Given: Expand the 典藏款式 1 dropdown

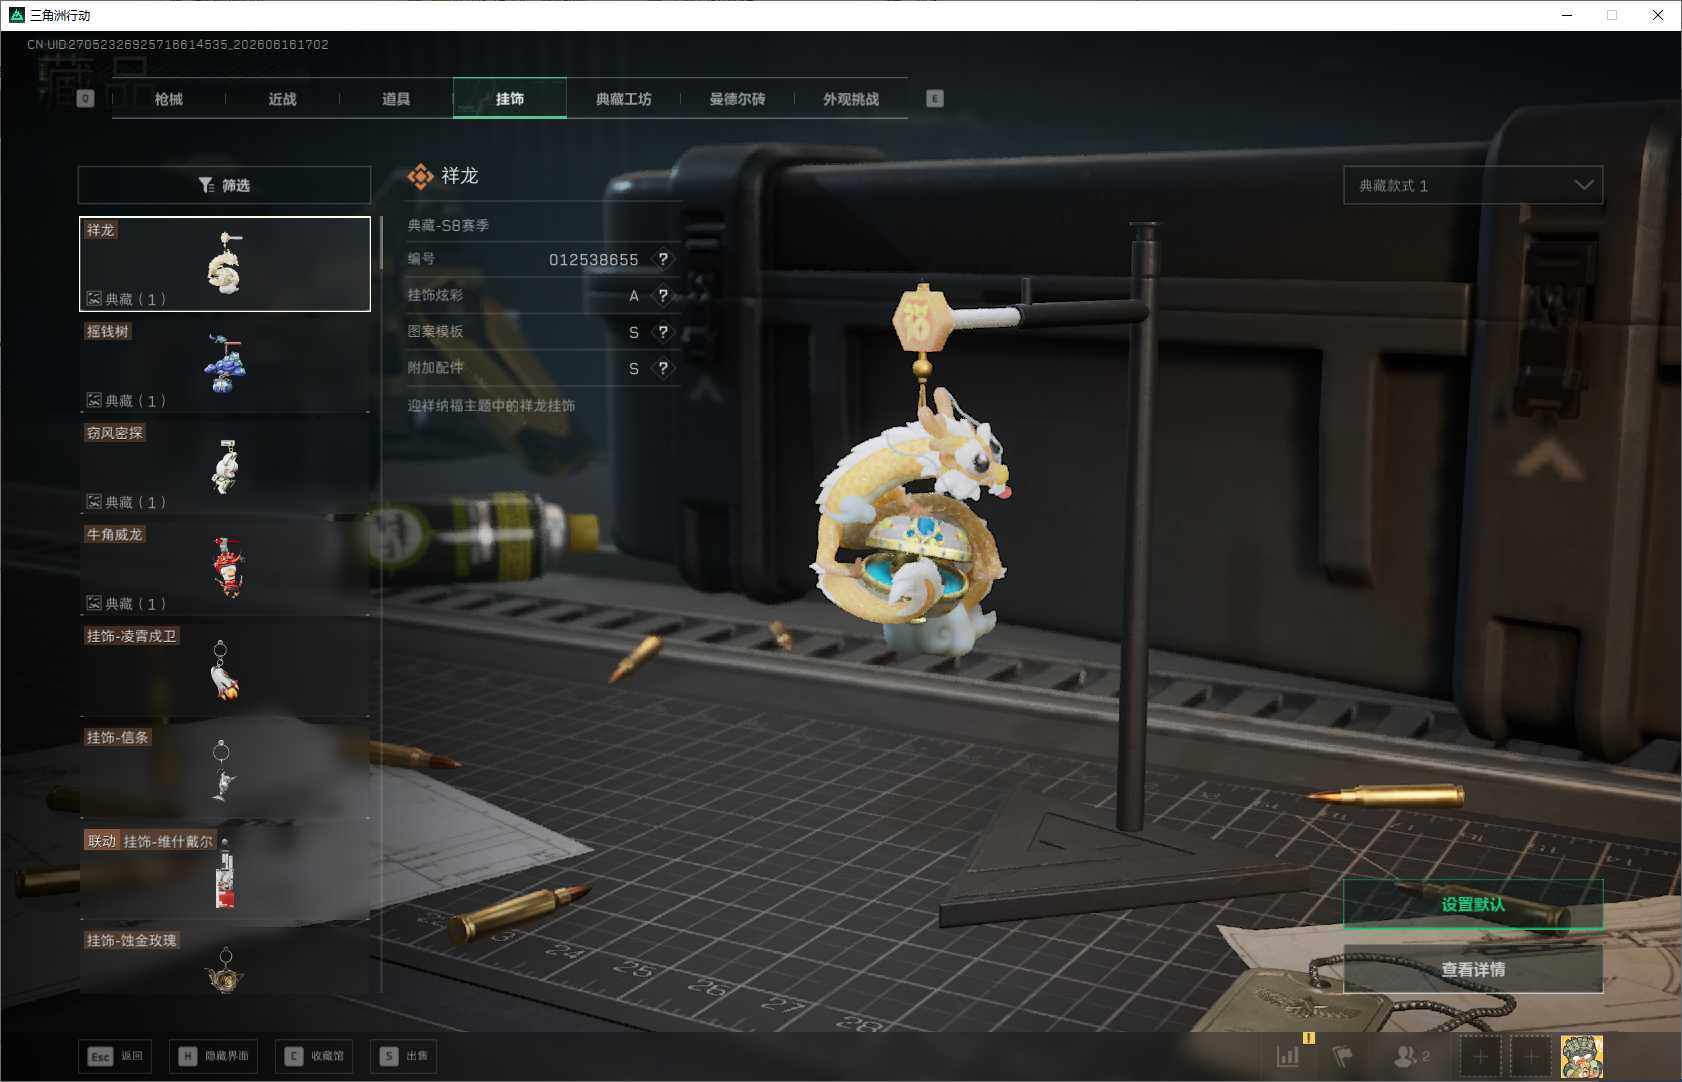Looking at the screenshot, I should point(1473,185).
